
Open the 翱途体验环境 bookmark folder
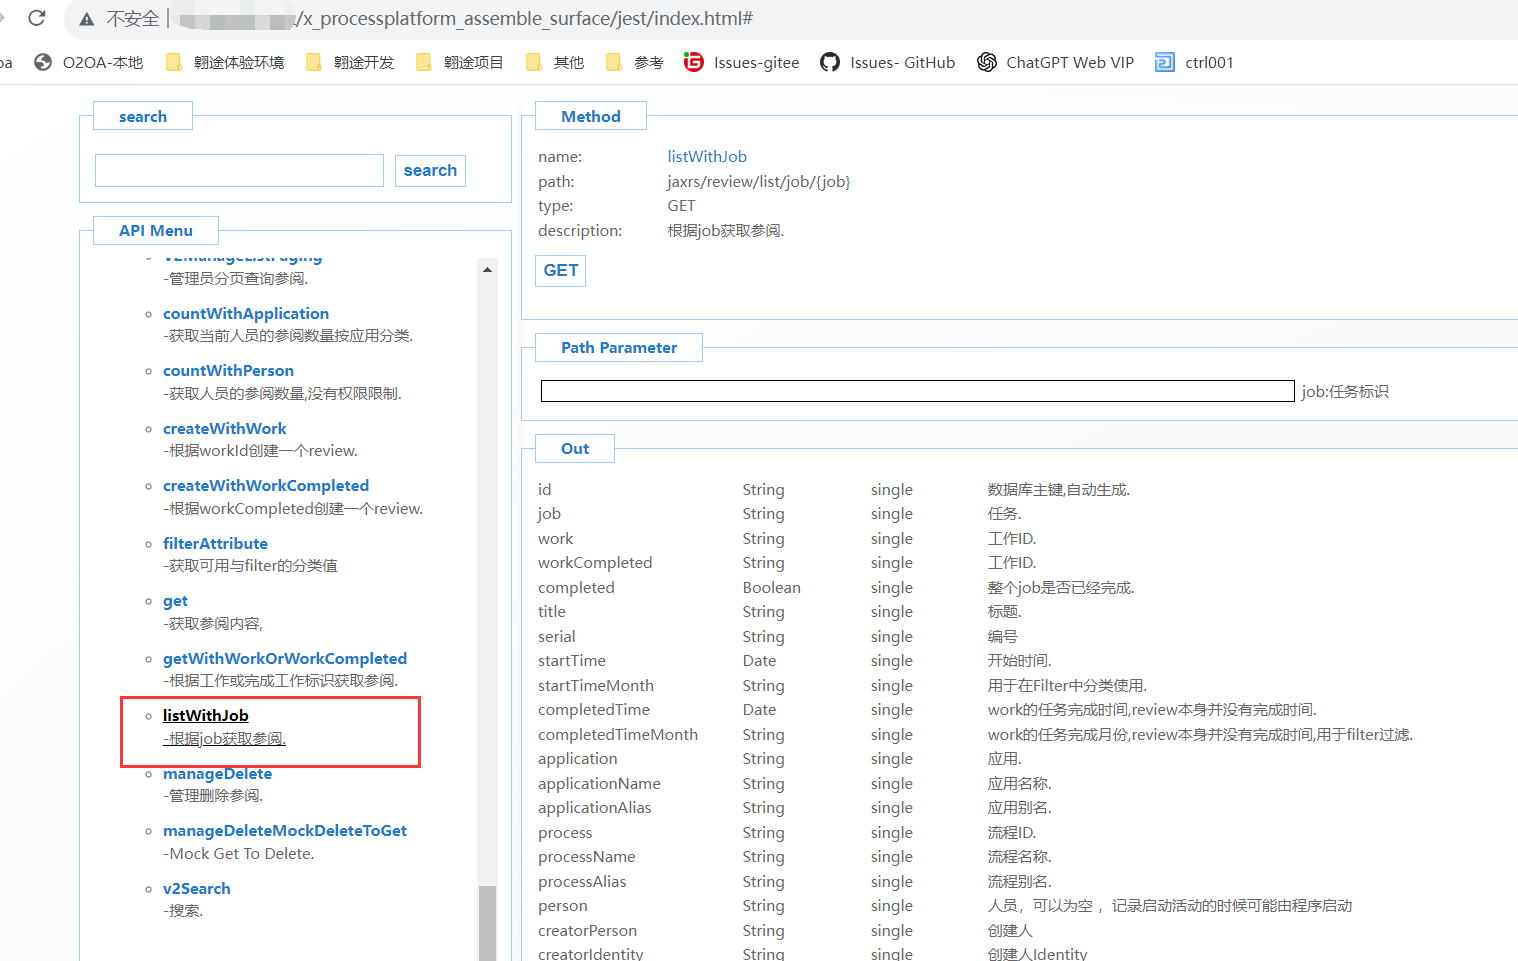pos(225,62)
